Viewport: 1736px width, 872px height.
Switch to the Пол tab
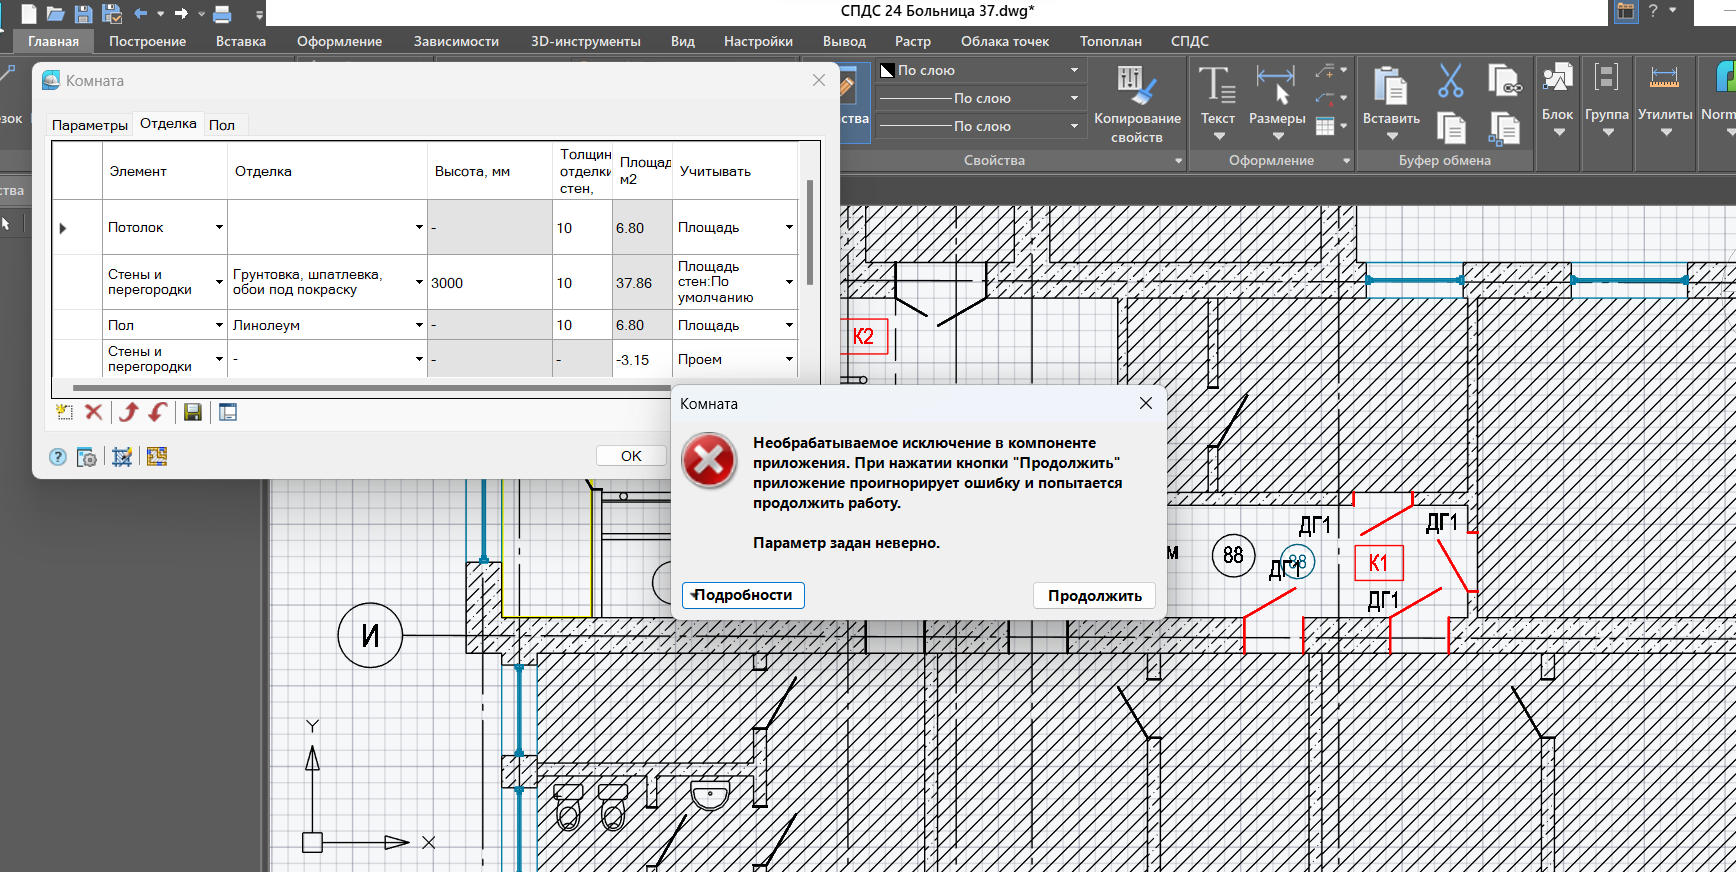coord(222,125)
